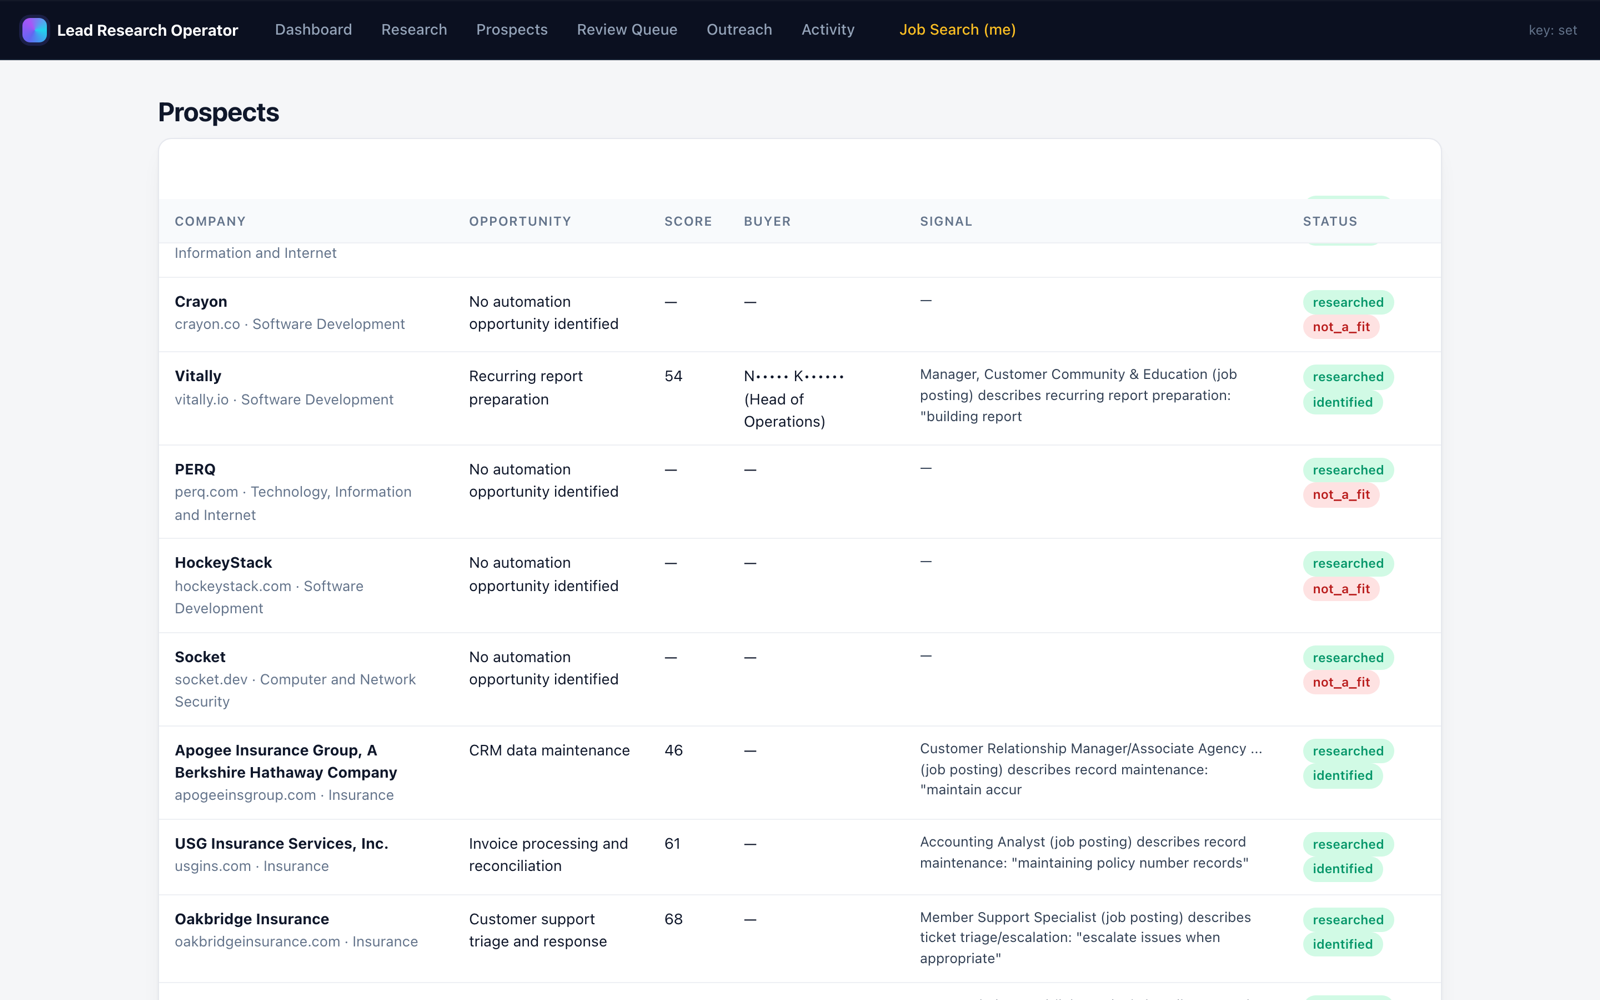Click PERQ's researched status badge

point(1348,470)
